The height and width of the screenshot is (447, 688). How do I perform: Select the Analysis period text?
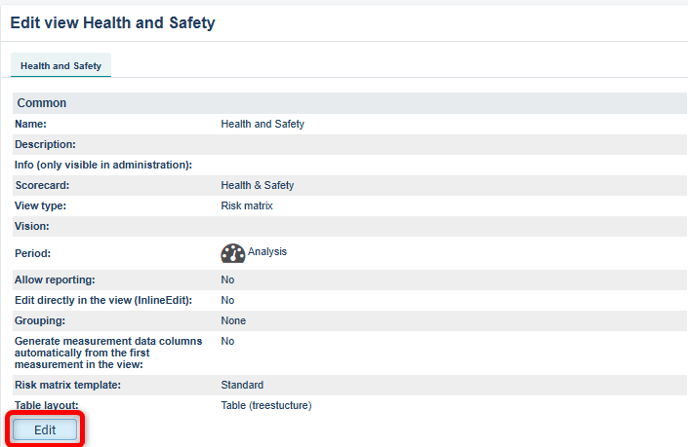point(267,252)
